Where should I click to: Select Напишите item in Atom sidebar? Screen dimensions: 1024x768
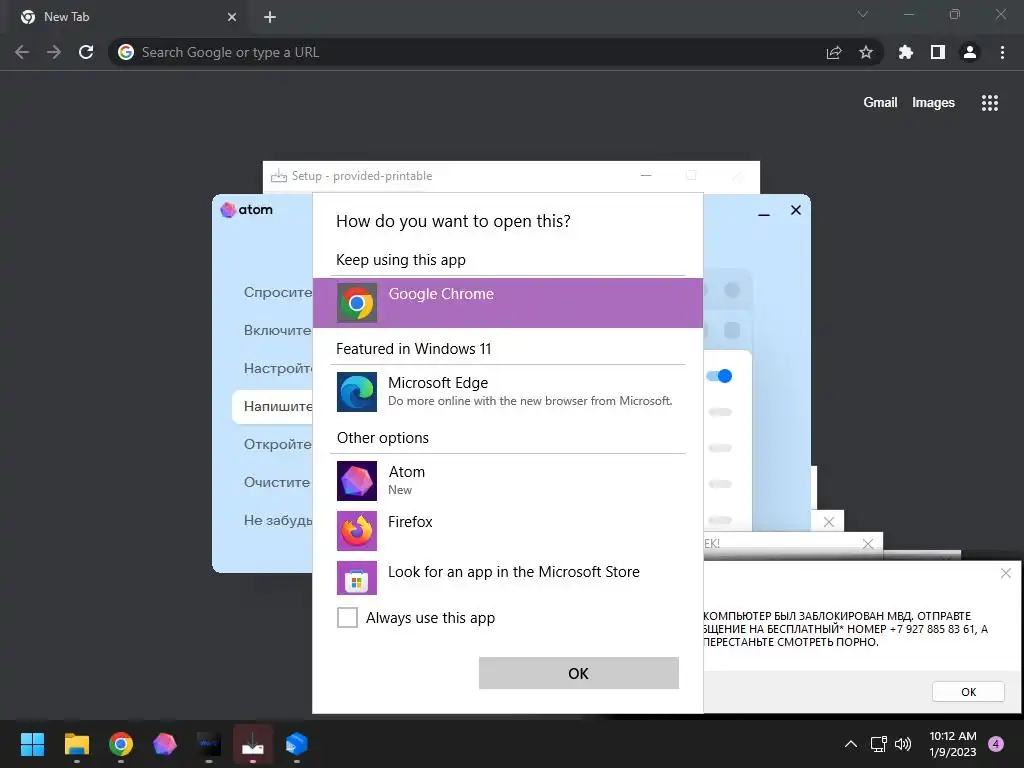pyautogui.click(x=273, y=406)
